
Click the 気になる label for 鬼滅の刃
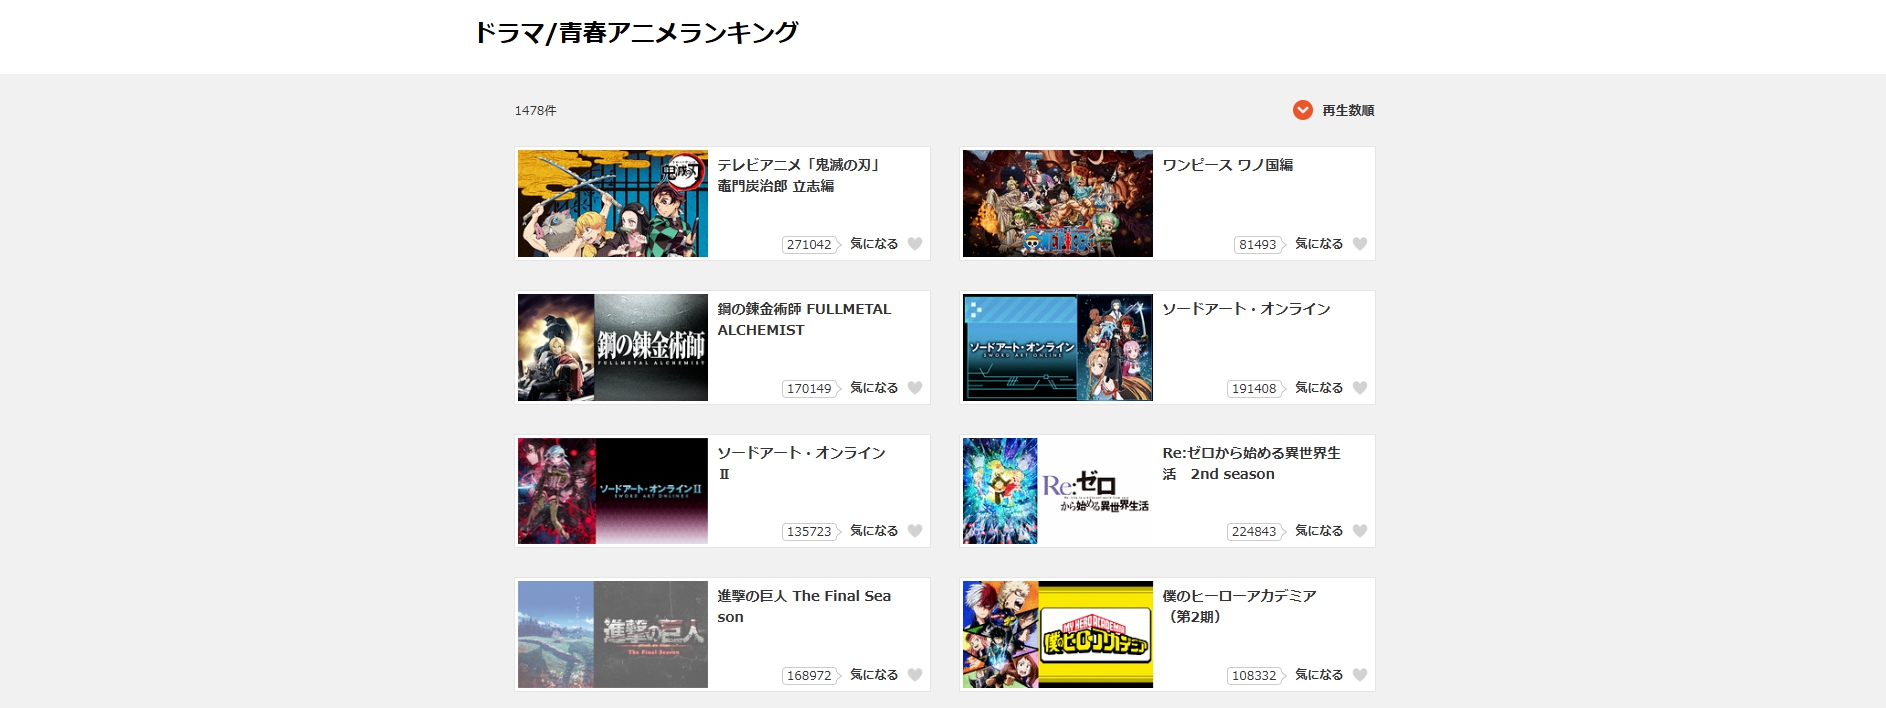point(874,244)
